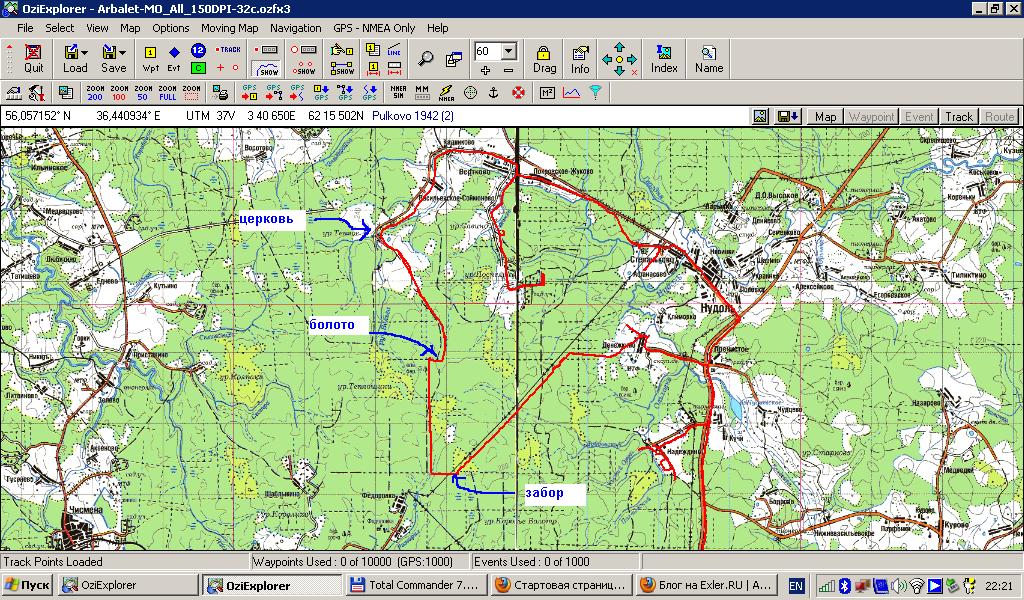Expand the Save dropdown arrow

click(123, 51)
